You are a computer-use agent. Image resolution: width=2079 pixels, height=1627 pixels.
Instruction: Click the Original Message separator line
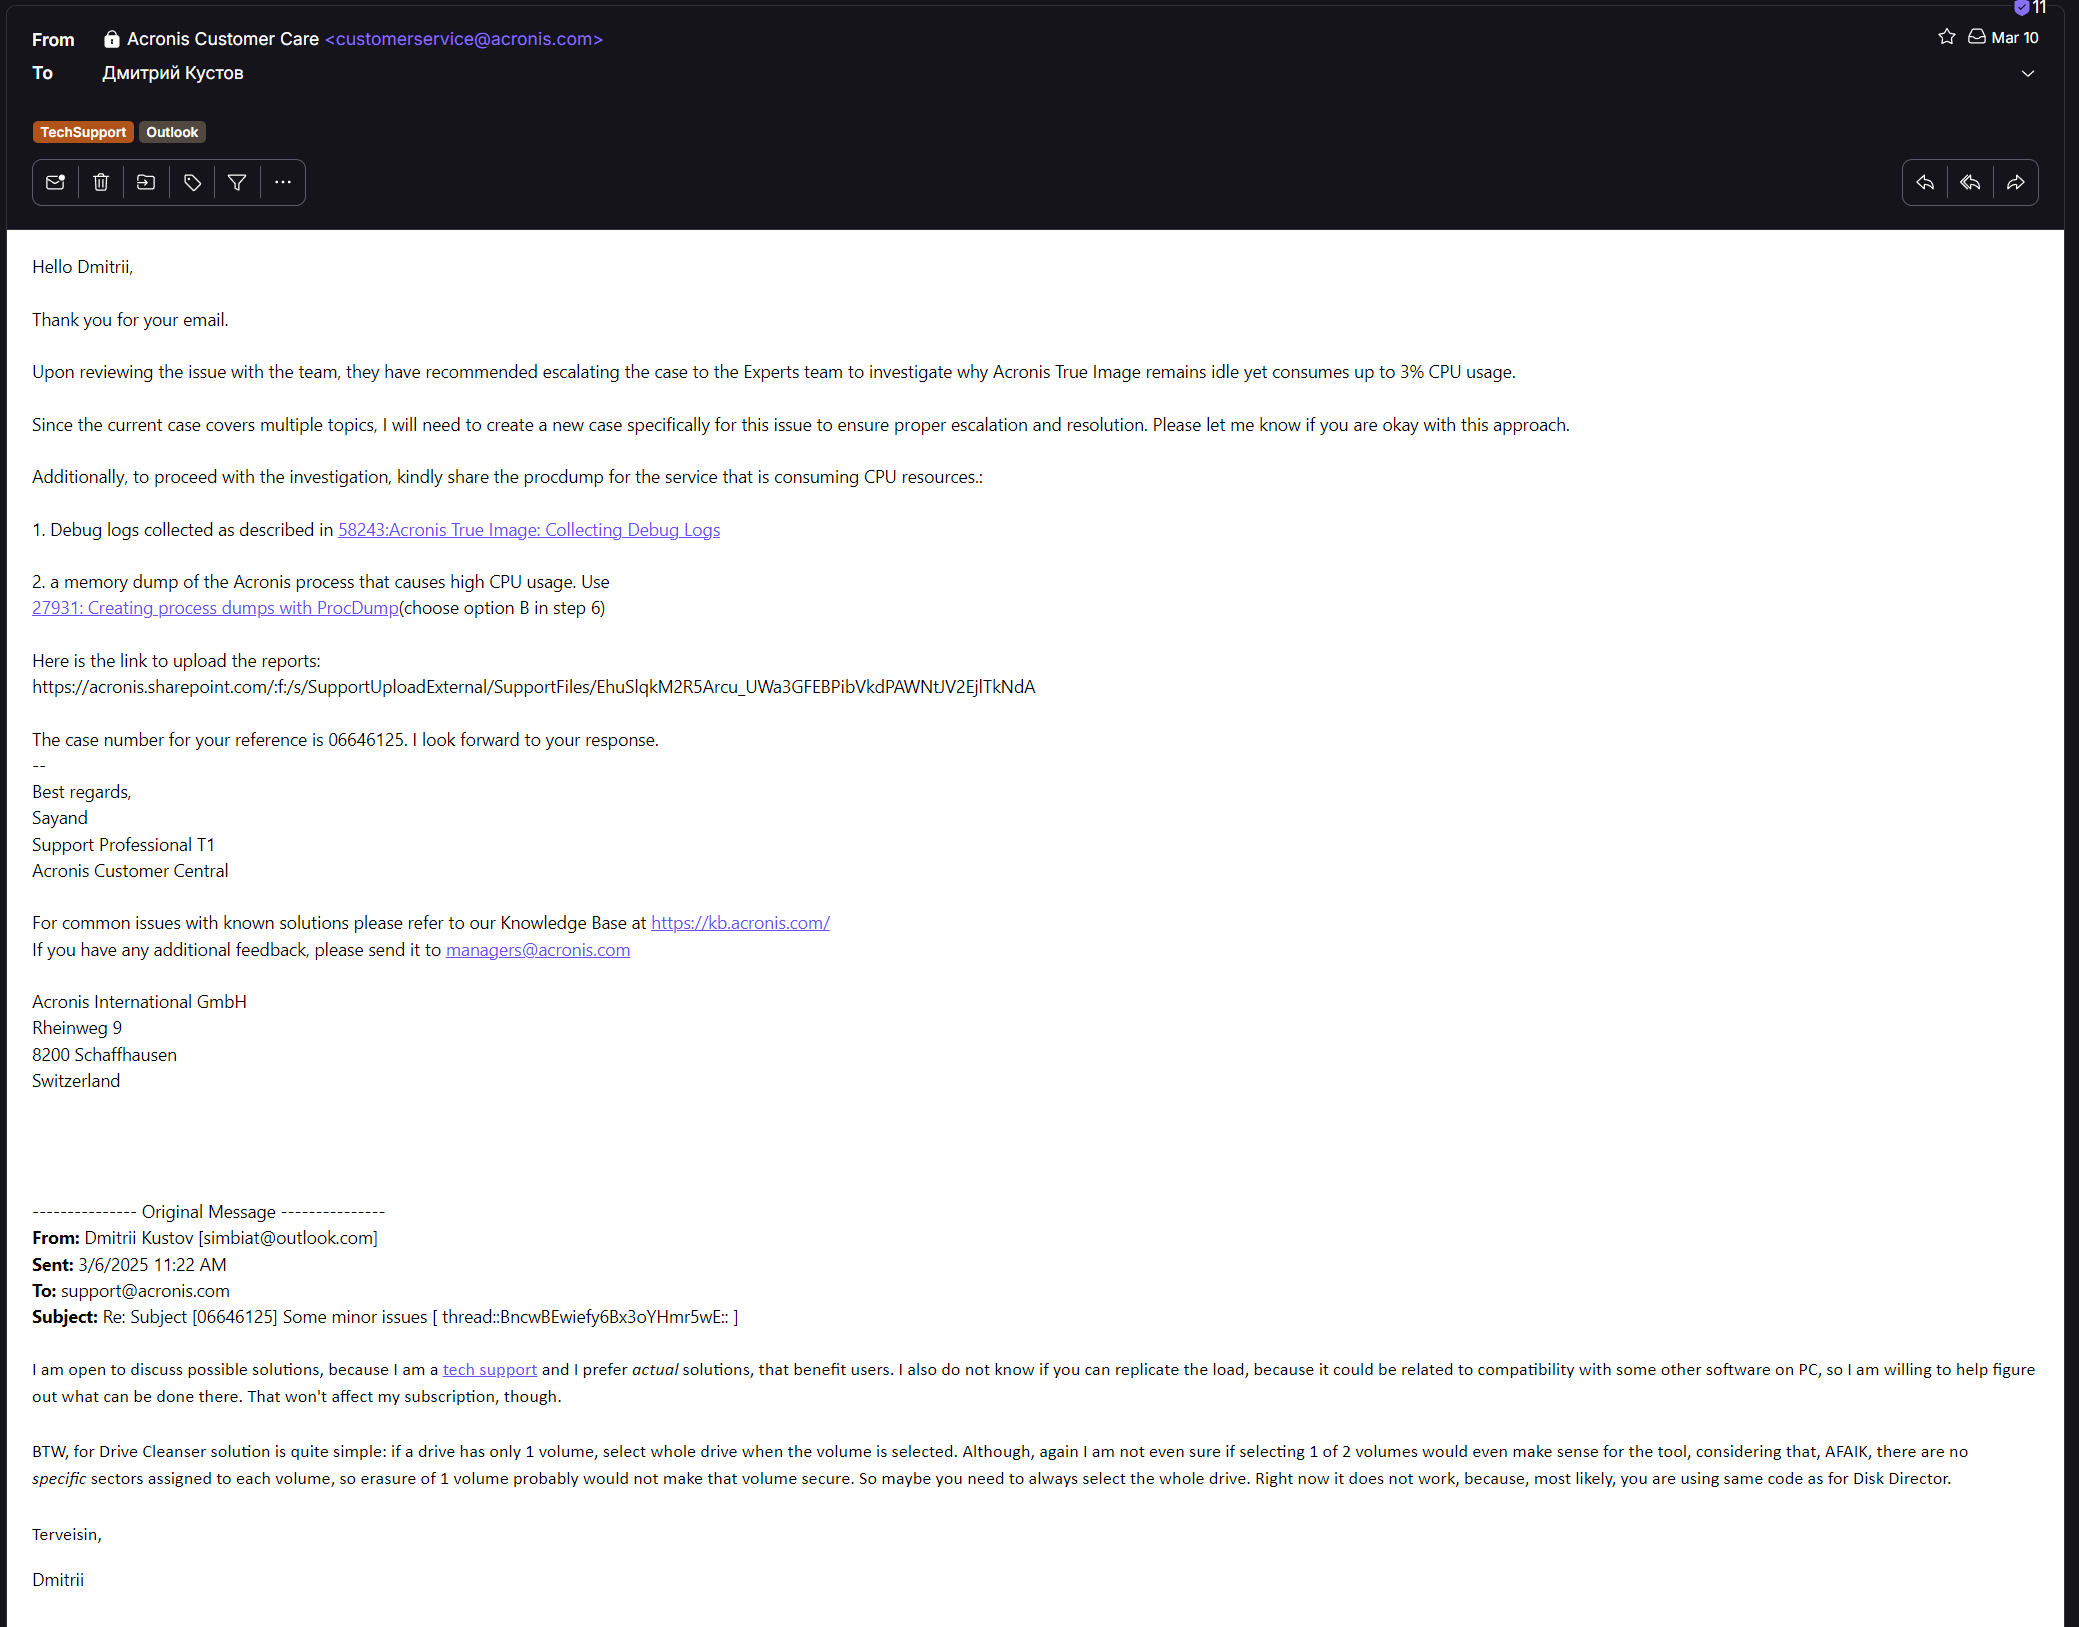pyautogui.click(x=208, y=1212)
